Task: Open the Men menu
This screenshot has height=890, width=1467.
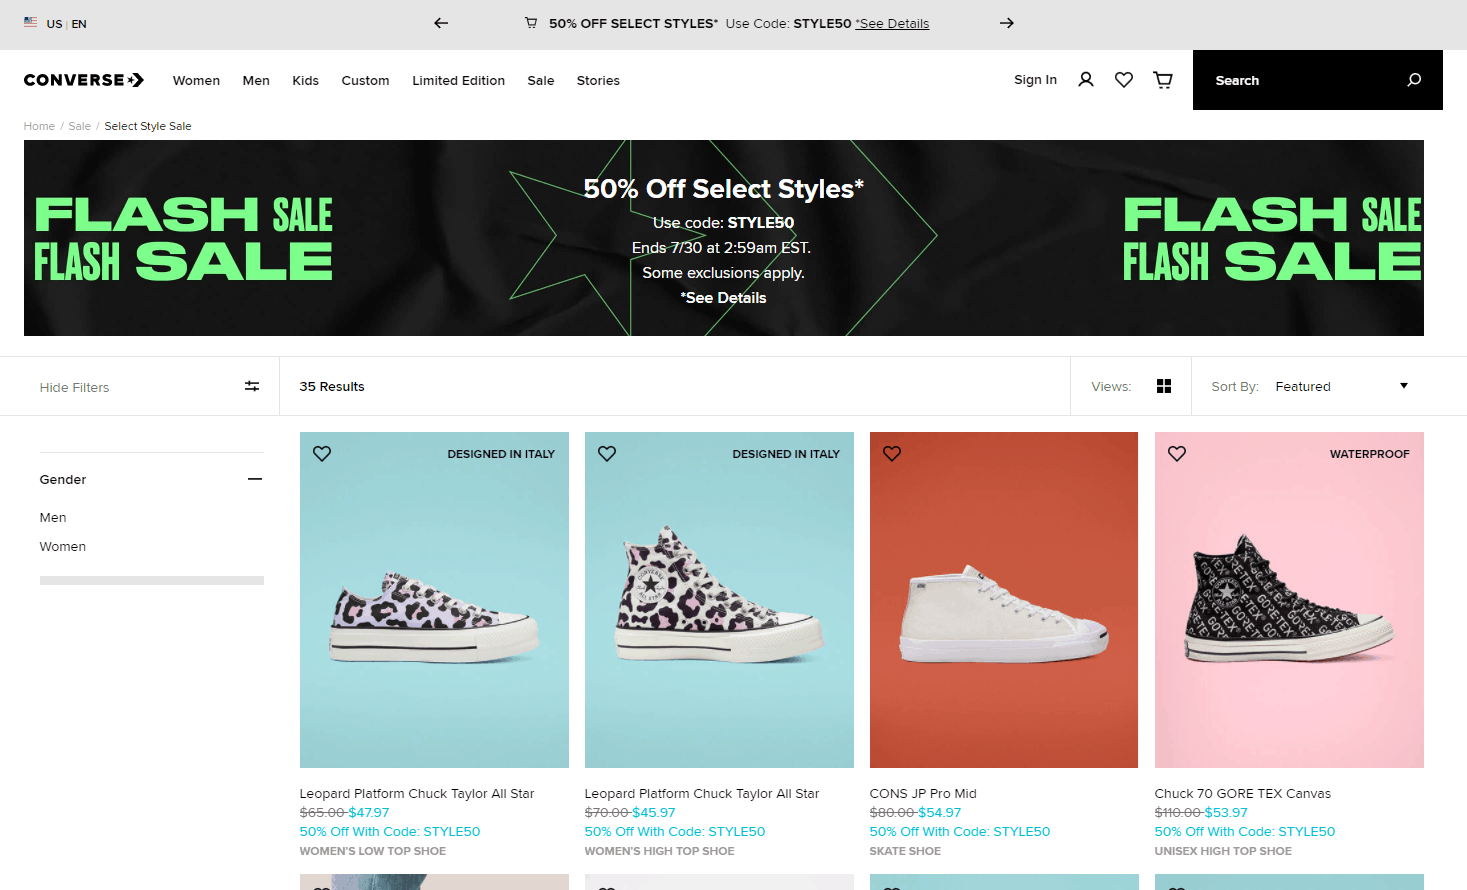Action: [x=256, y=80]
